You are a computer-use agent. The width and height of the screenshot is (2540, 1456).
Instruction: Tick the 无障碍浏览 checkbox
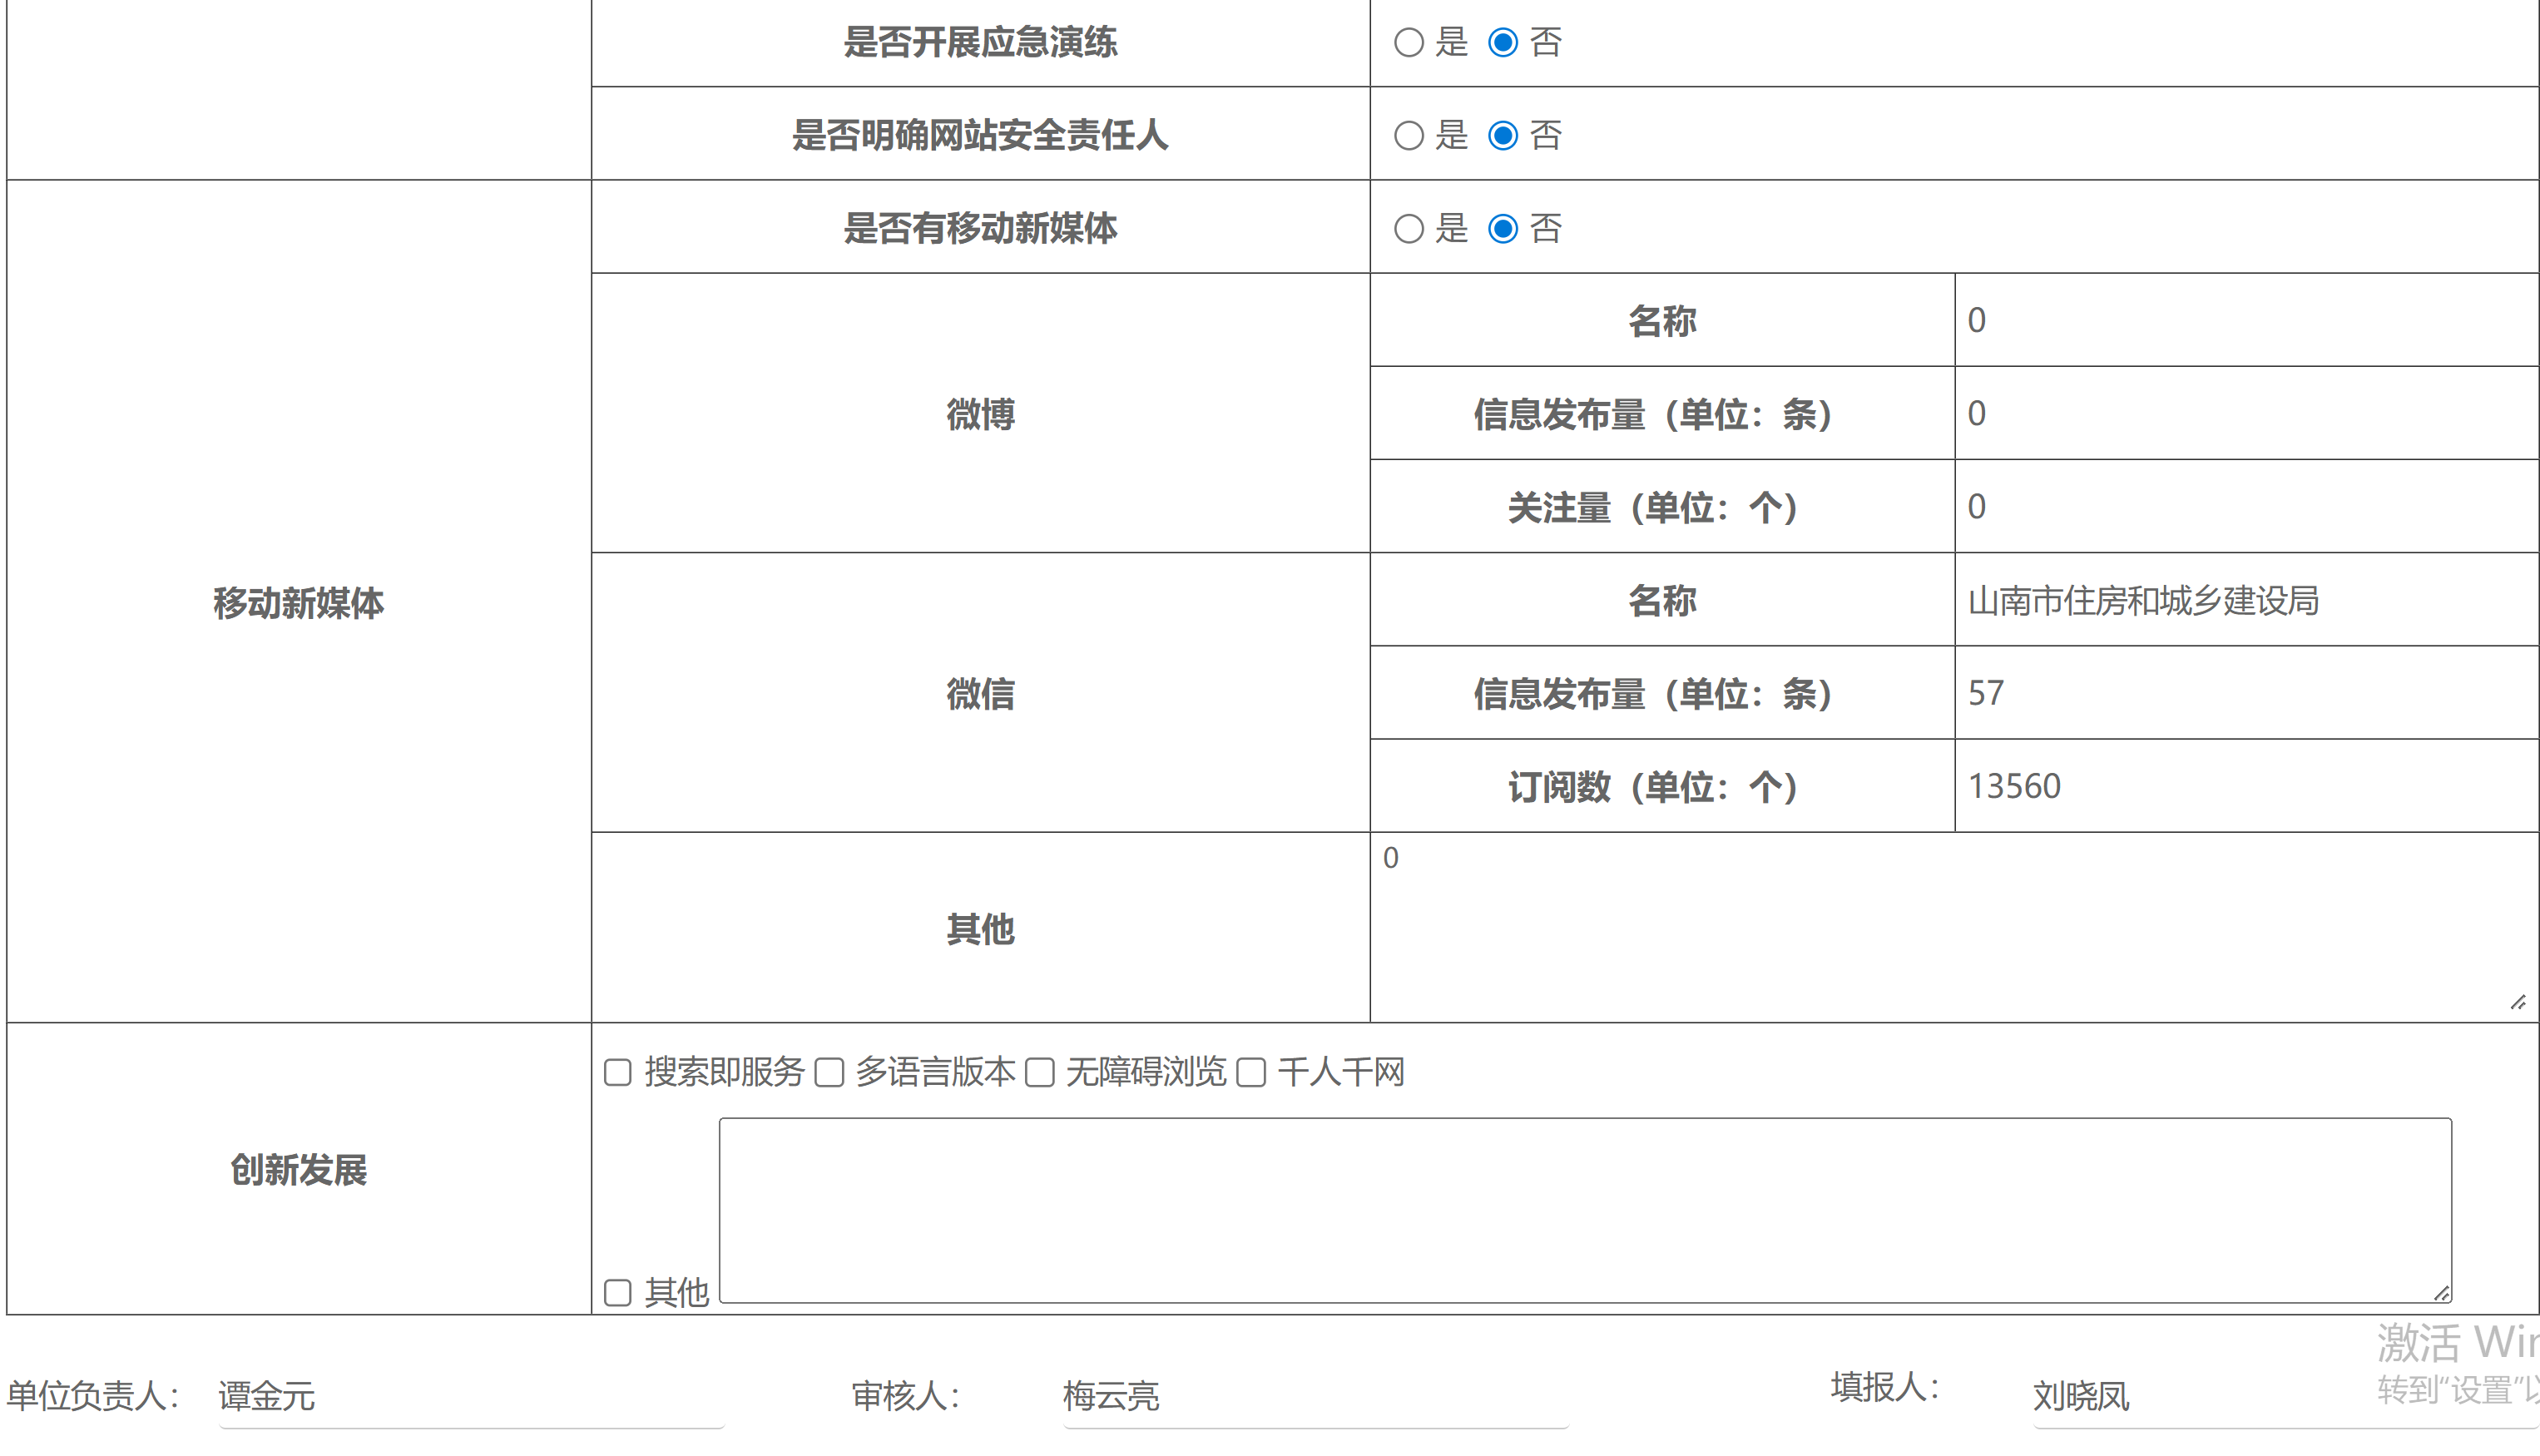click(x=1040, y=1073)
